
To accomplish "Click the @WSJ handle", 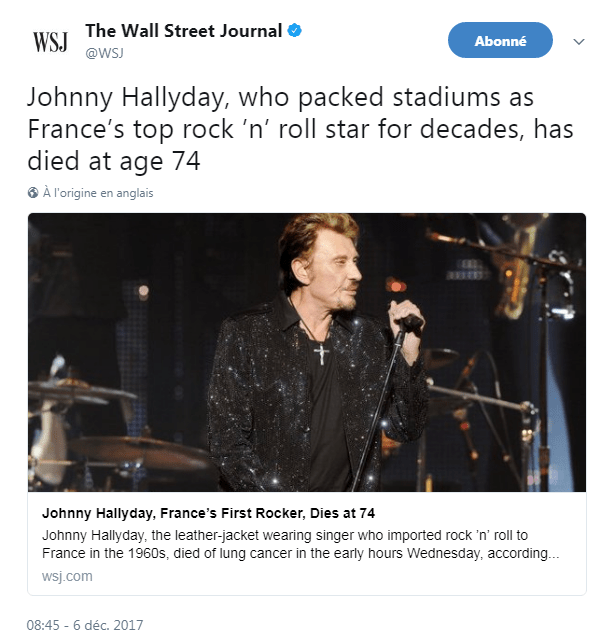I will click(x=105, y=53).
